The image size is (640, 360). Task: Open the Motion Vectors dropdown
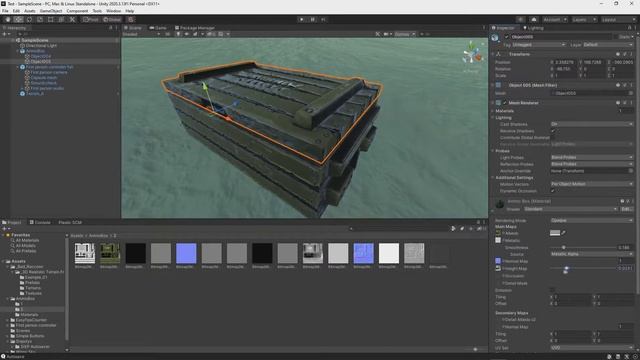(x=592, y=184)
